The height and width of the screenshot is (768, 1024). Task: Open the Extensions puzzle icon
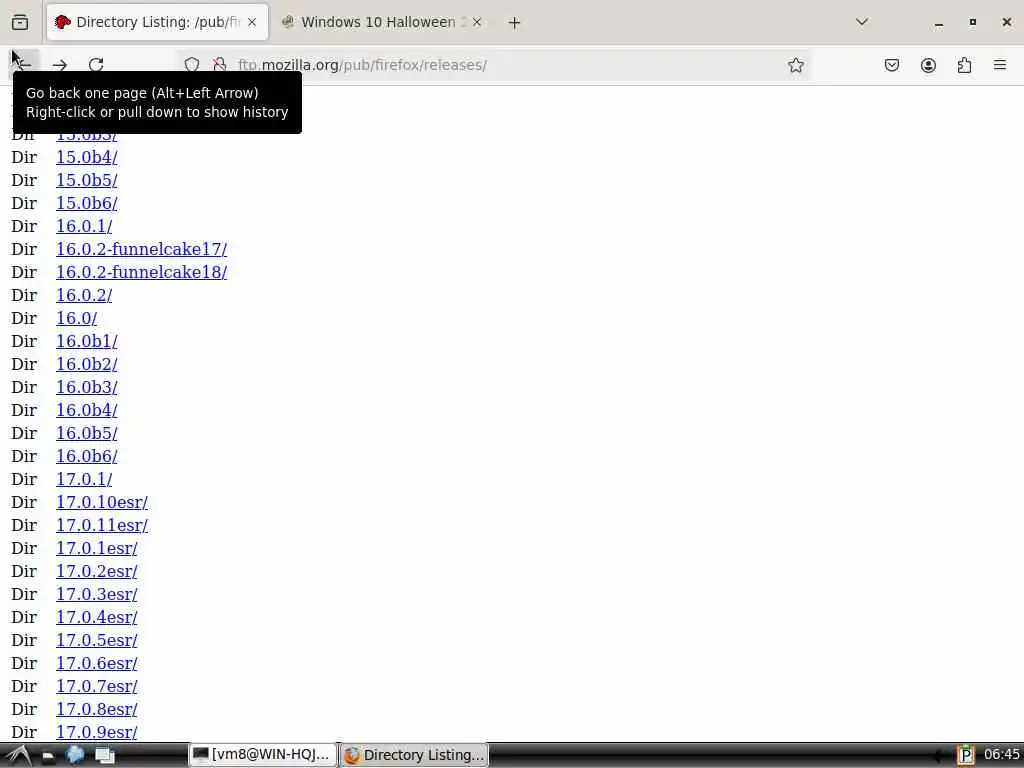click(x=964, y=65)
